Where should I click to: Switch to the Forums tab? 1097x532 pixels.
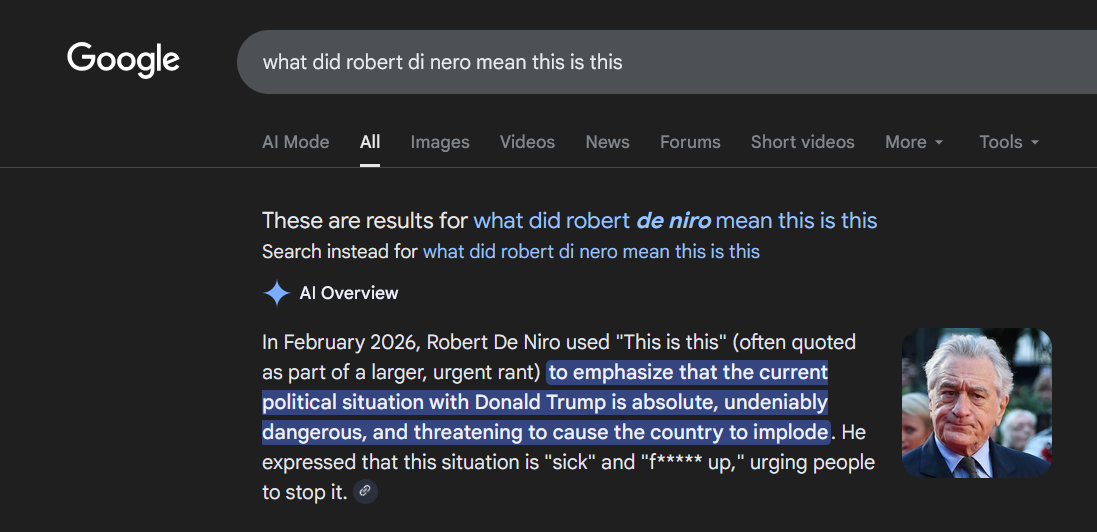click(690, 142)
